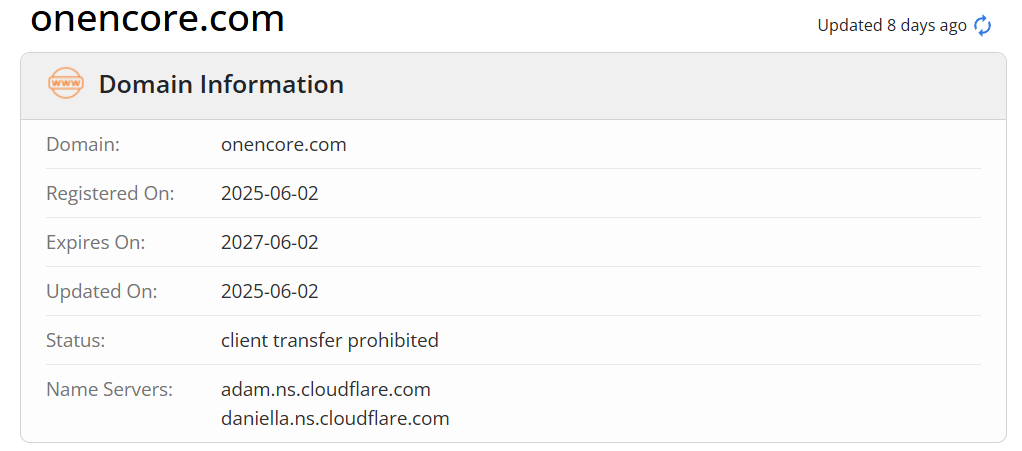Select the Registered On date value
Image resolution: width=1022 pixels, height=451 pixels.
(269, 193)
